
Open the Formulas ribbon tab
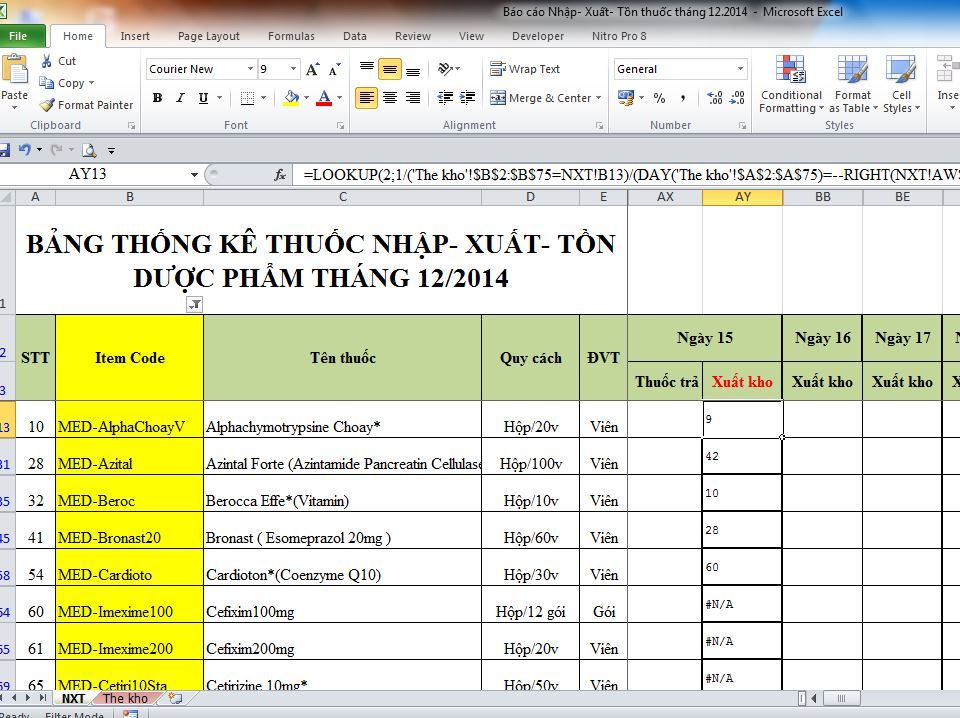[x=291, y=36]
